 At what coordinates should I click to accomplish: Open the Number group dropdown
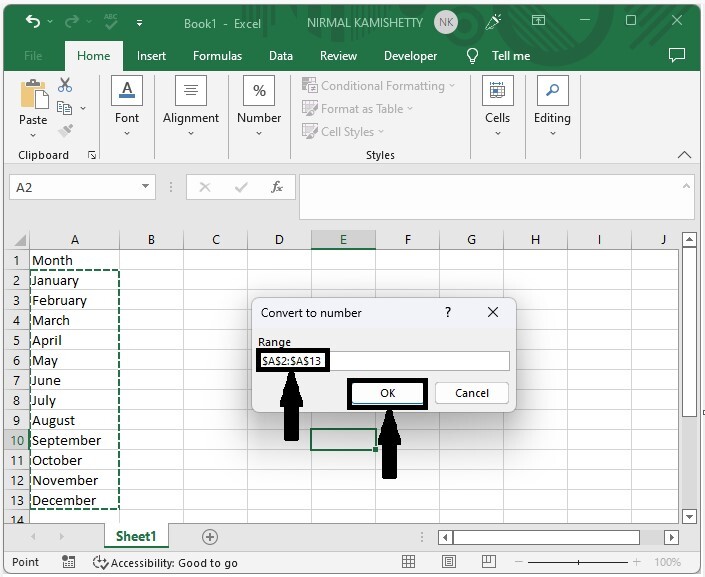[x=259, y=134]
